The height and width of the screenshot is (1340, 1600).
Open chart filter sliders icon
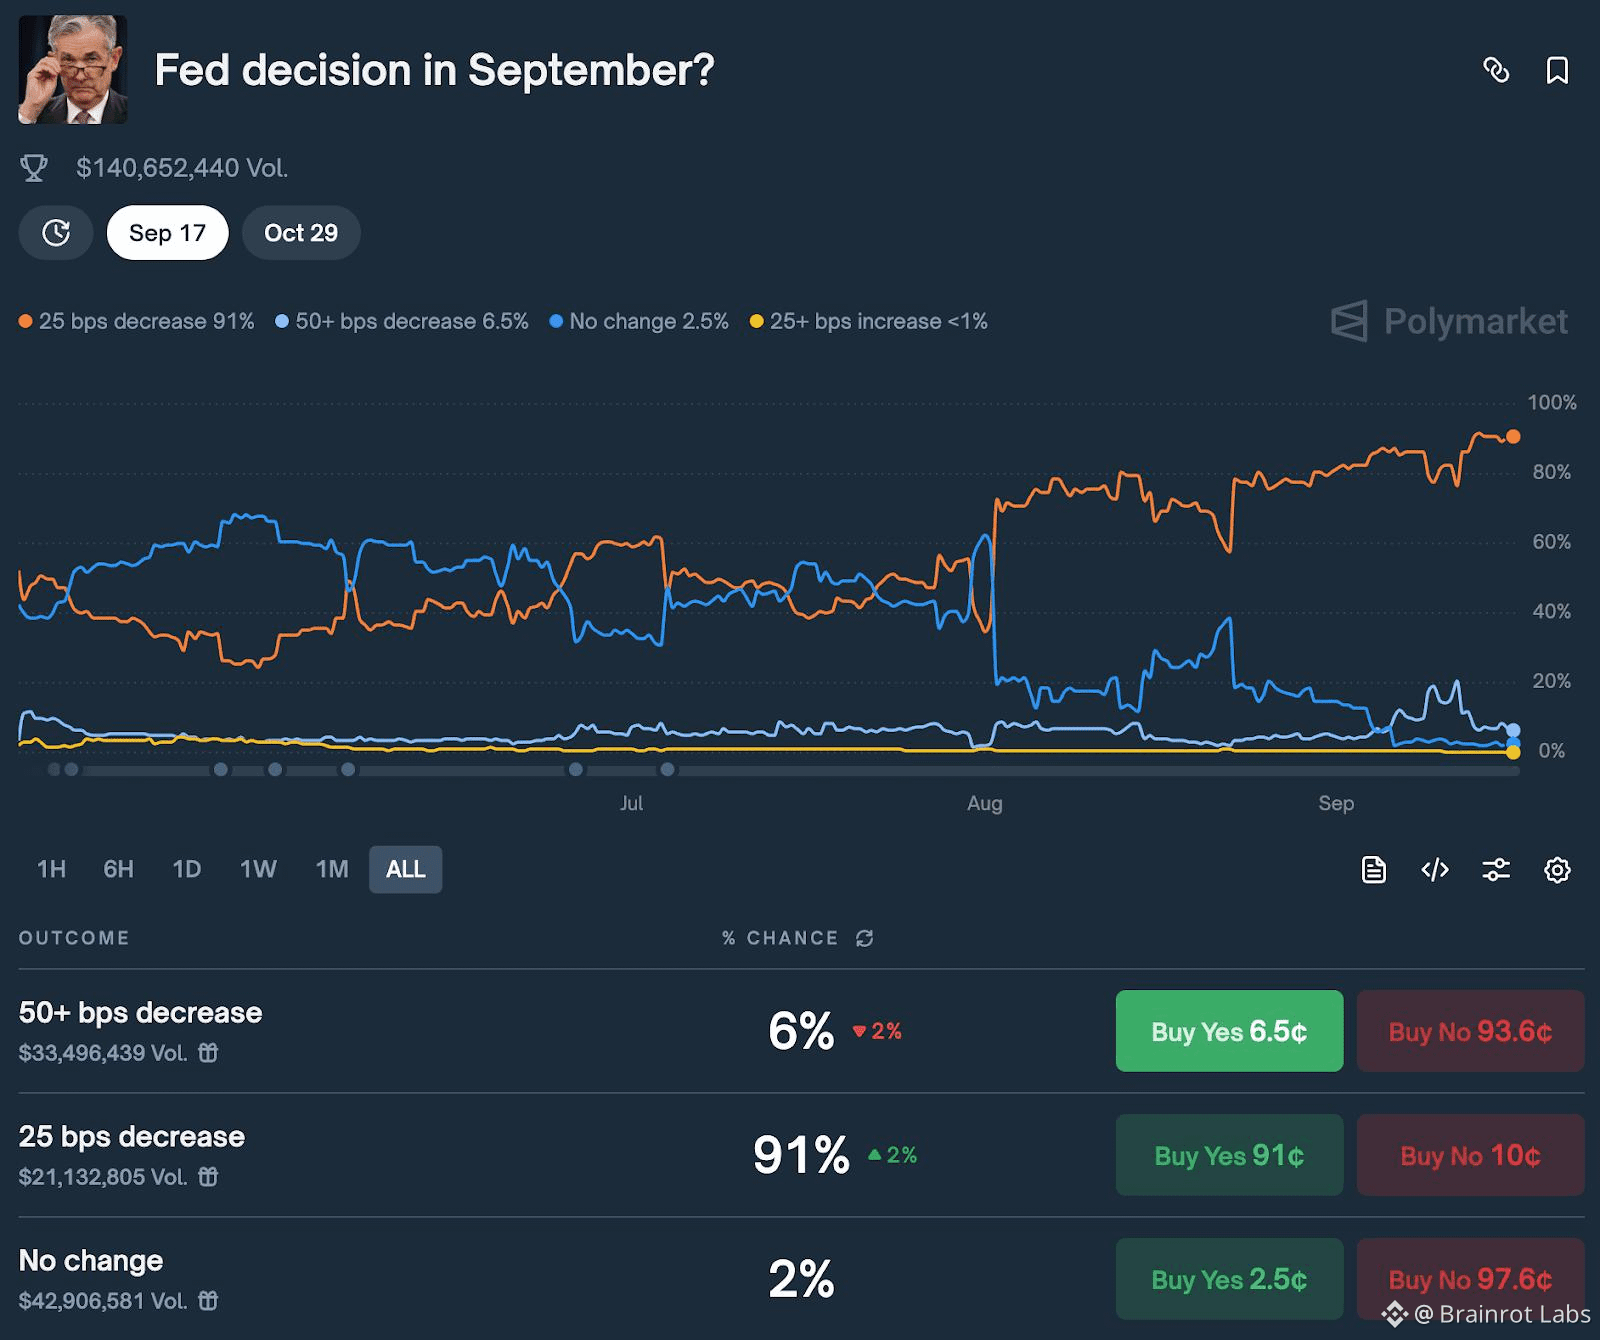point(1496,870)
